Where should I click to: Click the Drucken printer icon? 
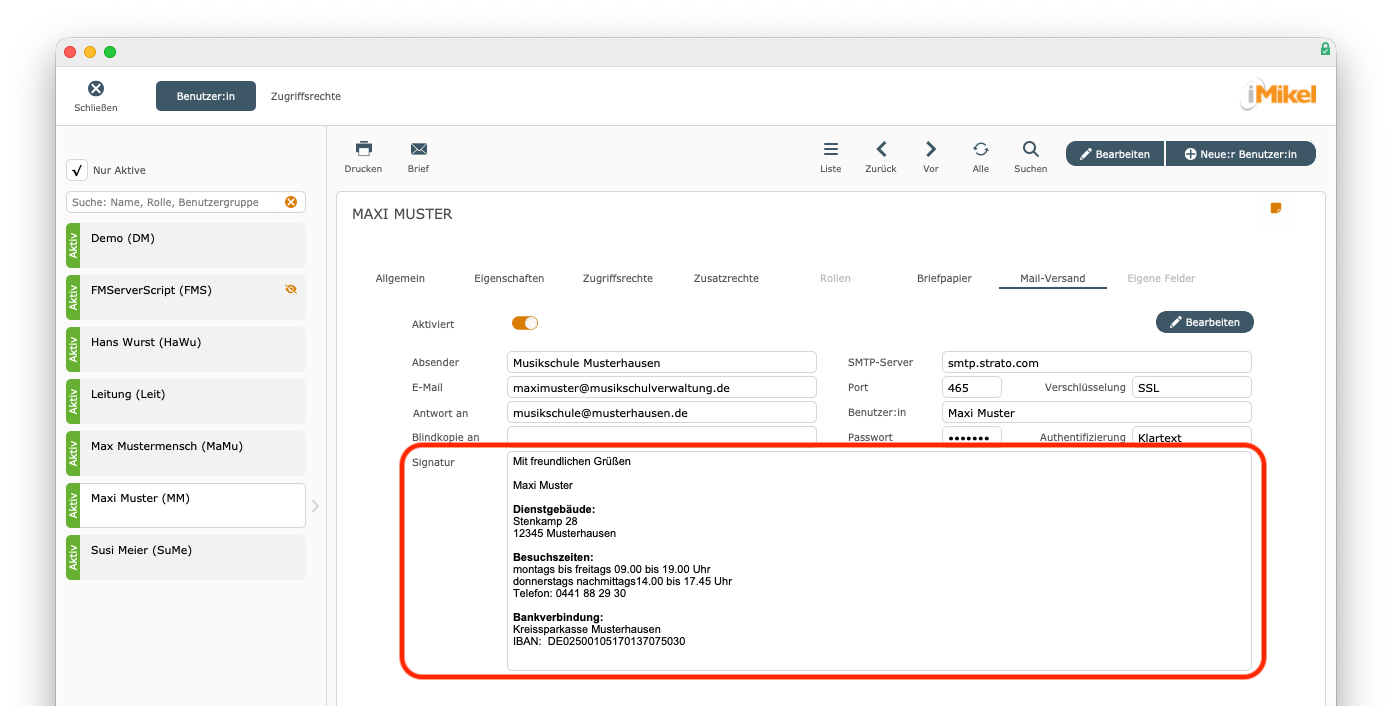[364, 148]
